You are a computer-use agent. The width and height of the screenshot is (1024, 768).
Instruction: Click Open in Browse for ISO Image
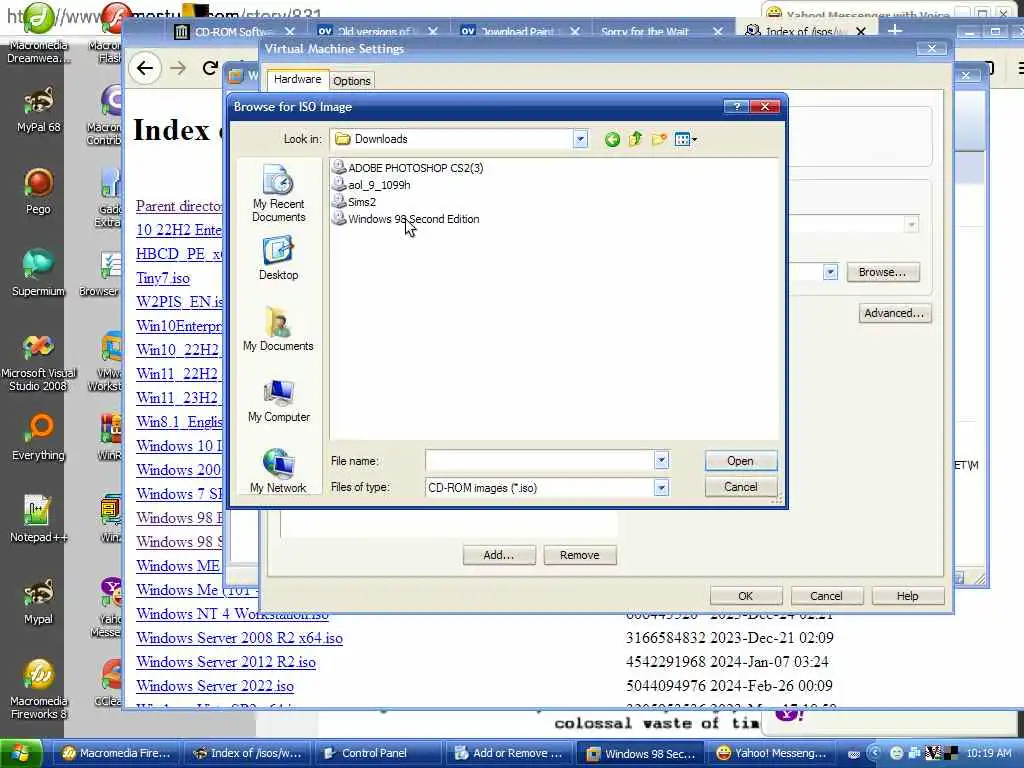click(x=741, y=461)
